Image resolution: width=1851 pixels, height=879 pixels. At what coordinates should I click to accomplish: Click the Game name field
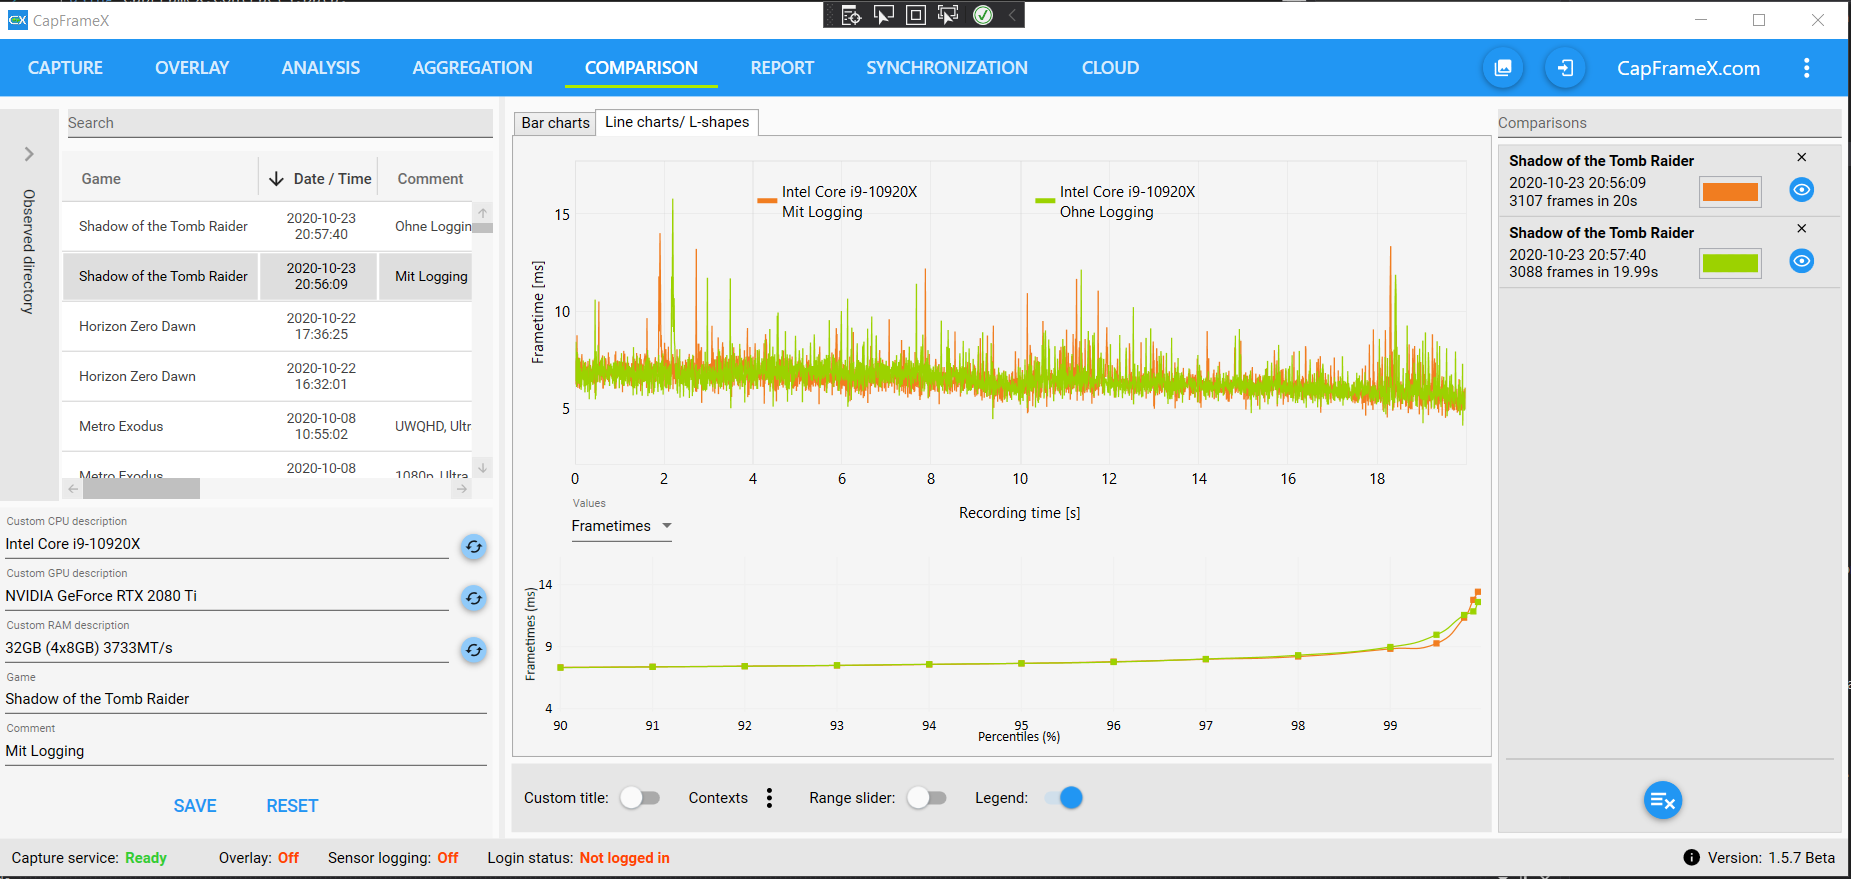(x=246, y=699)
